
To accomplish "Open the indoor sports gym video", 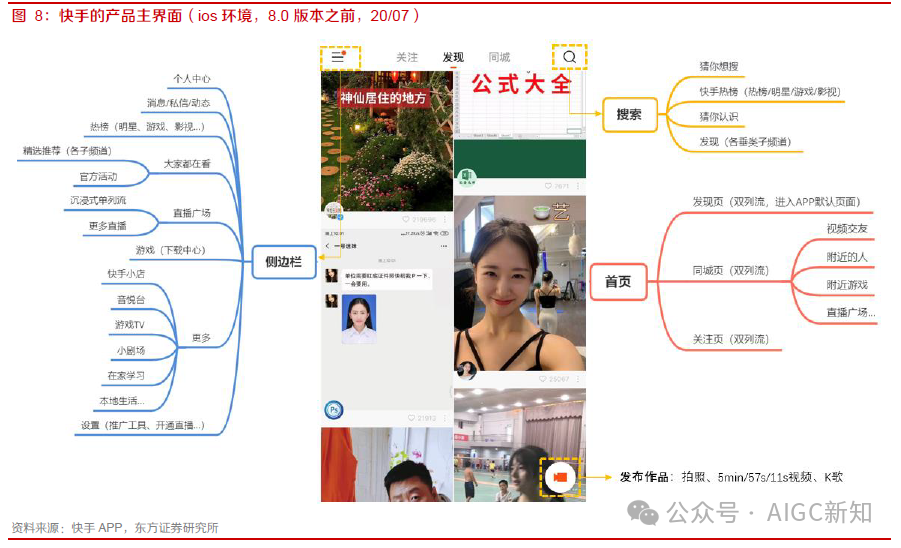I will click(520, 445).
